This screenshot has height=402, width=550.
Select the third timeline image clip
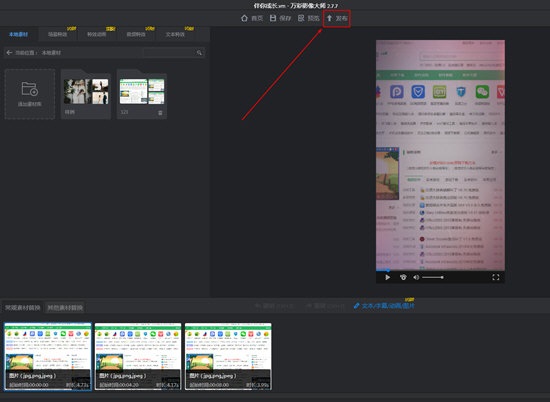[x=228, y=356]
